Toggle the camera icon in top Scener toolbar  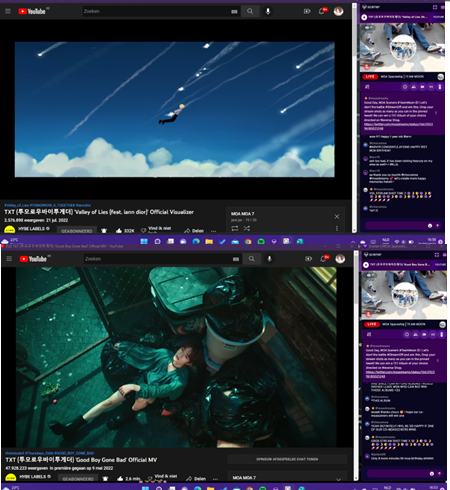click(x=422, y=87)
